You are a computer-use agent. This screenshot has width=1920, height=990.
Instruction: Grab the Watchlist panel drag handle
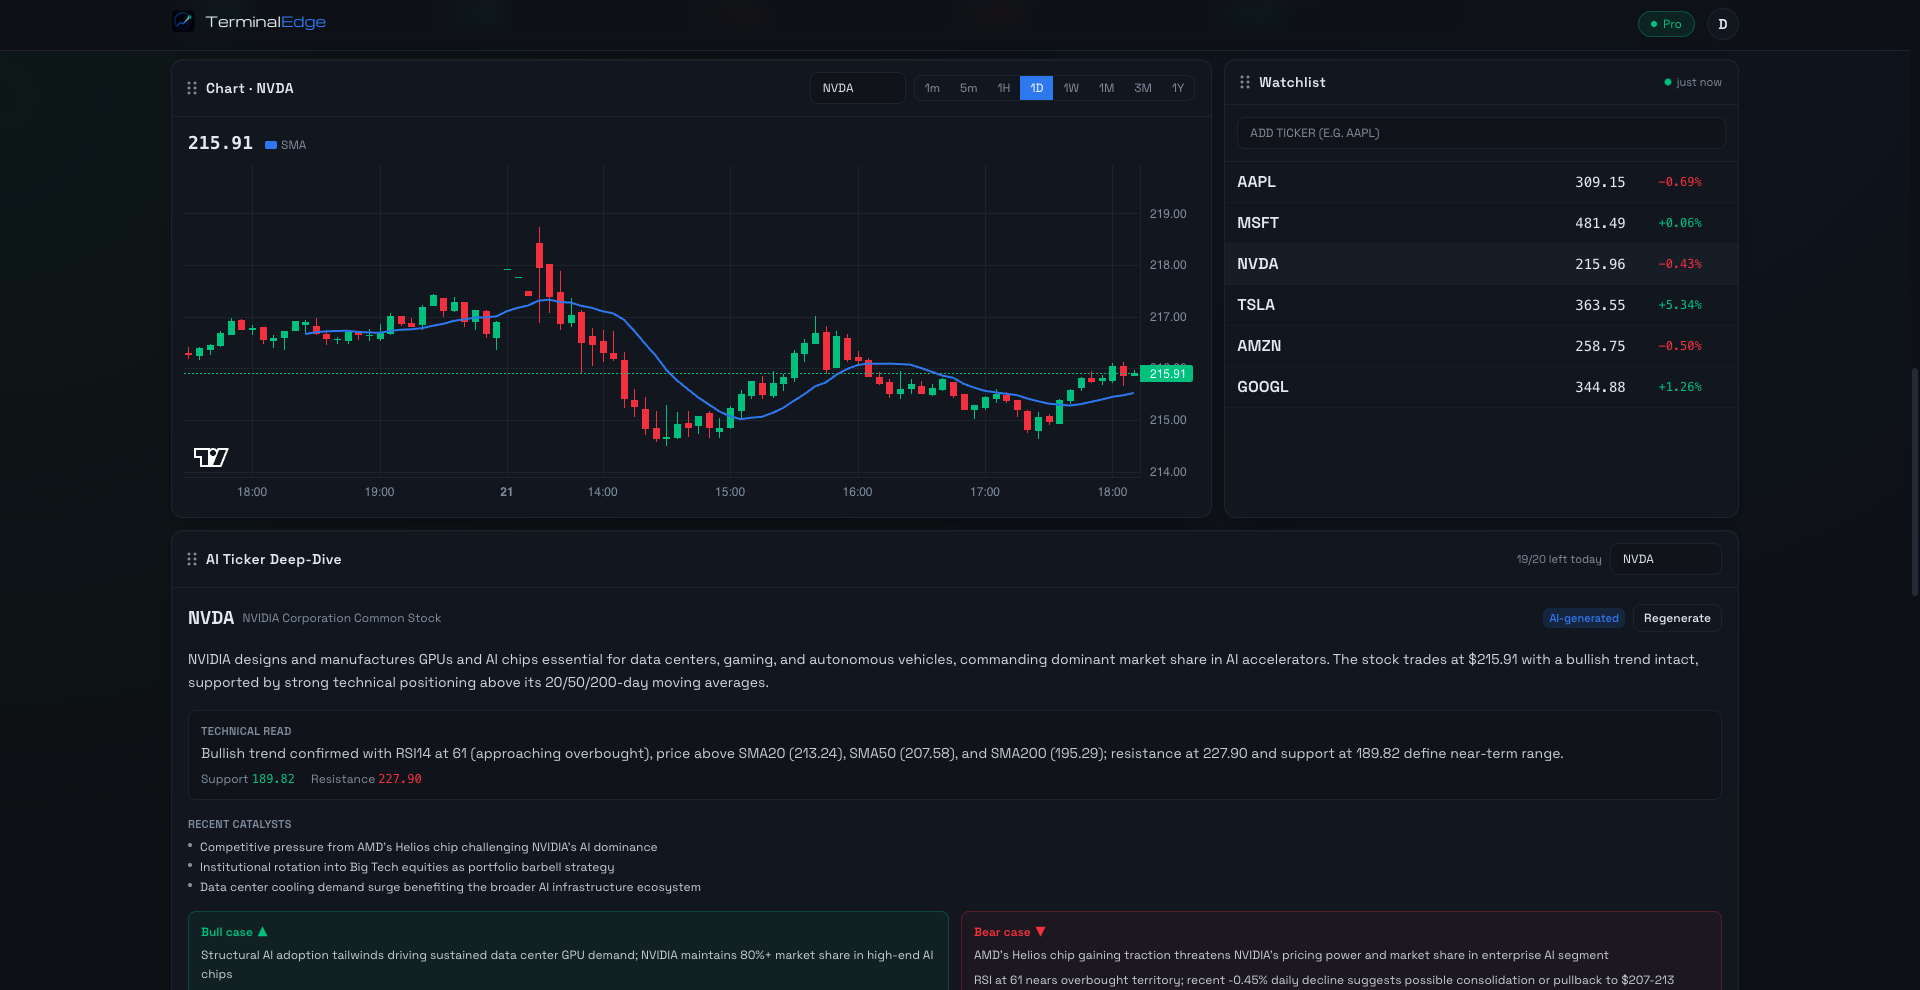[x=1245, y=82]
